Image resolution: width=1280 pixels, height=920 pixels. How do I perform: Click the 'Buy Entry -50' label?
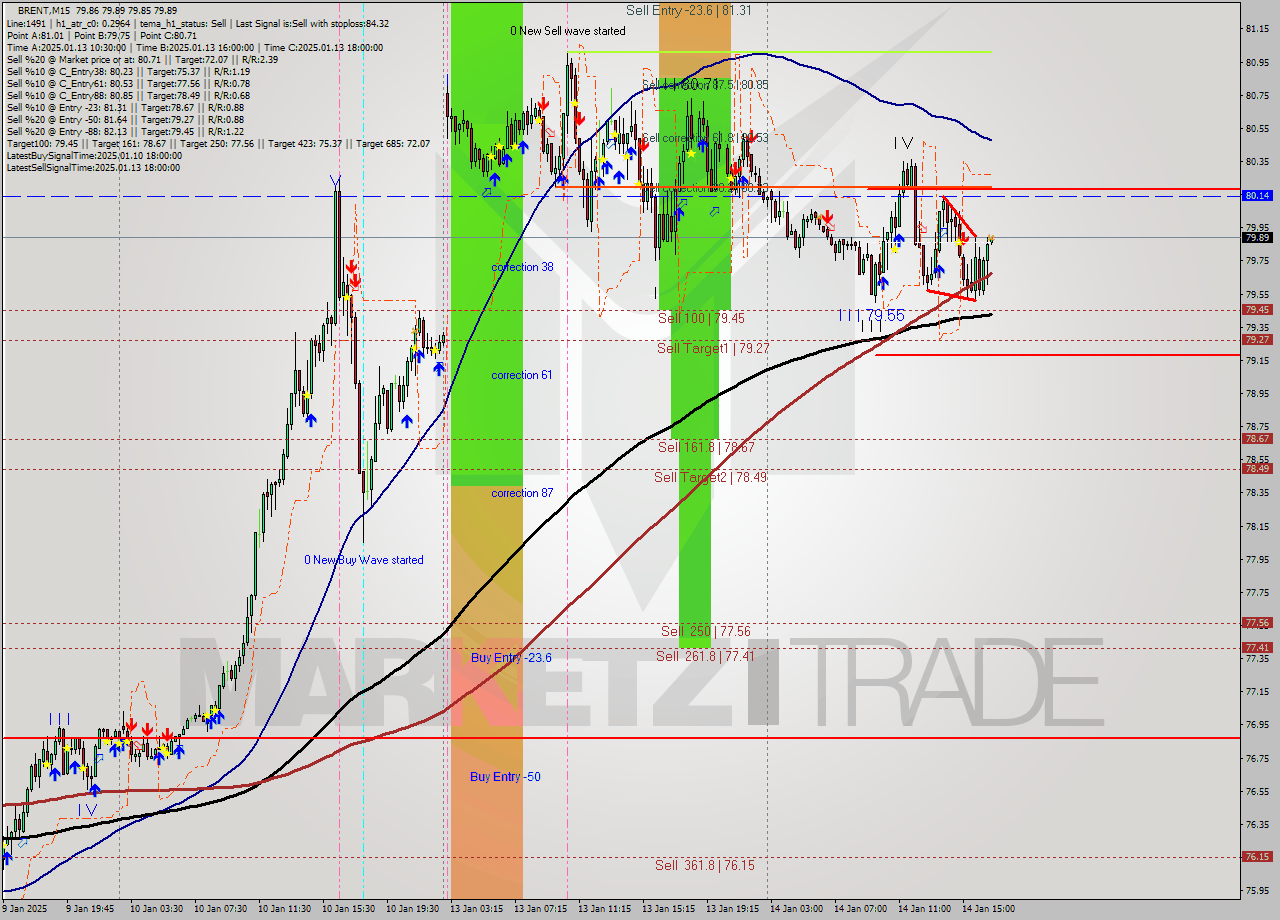[505, 777]
